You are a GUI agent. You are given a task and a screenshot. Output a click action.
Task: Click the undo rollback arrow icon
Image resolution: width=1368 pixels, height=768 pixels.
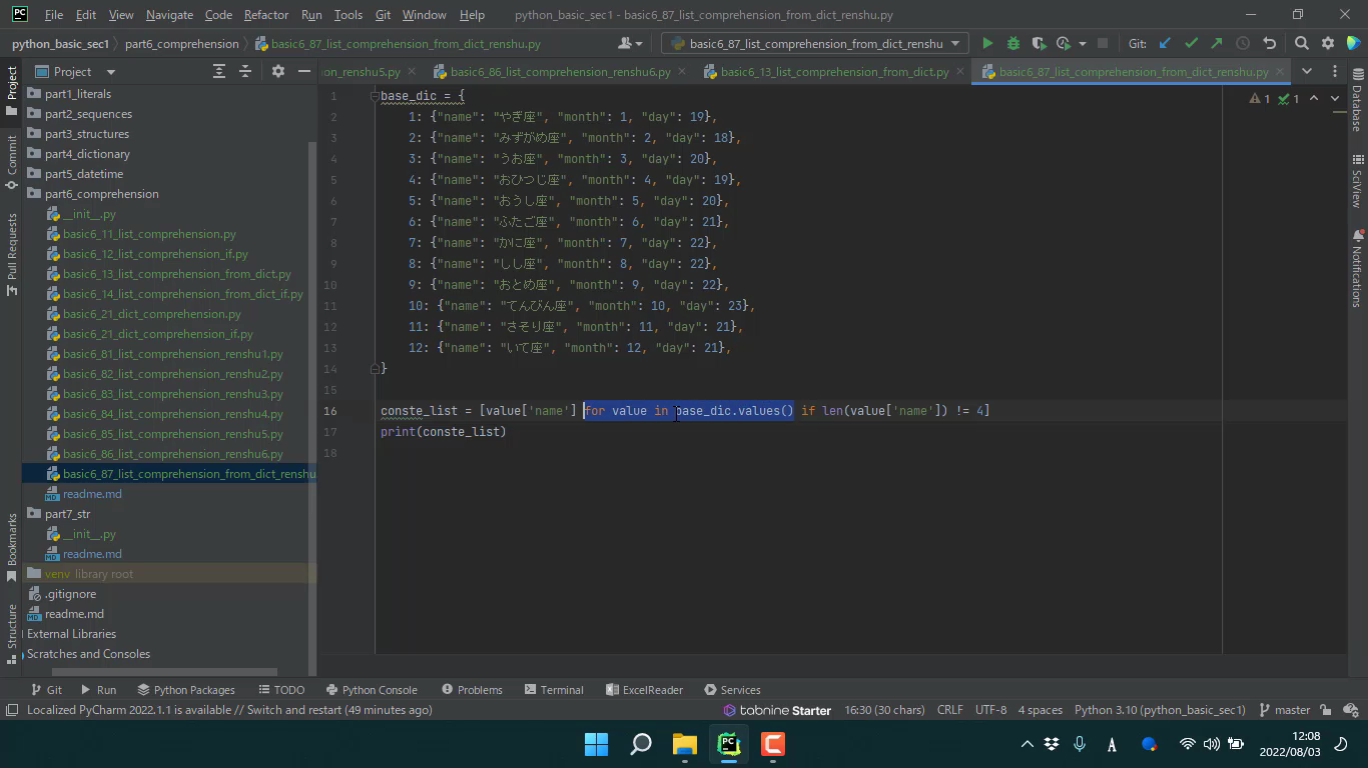click(x=1269, y=43)
